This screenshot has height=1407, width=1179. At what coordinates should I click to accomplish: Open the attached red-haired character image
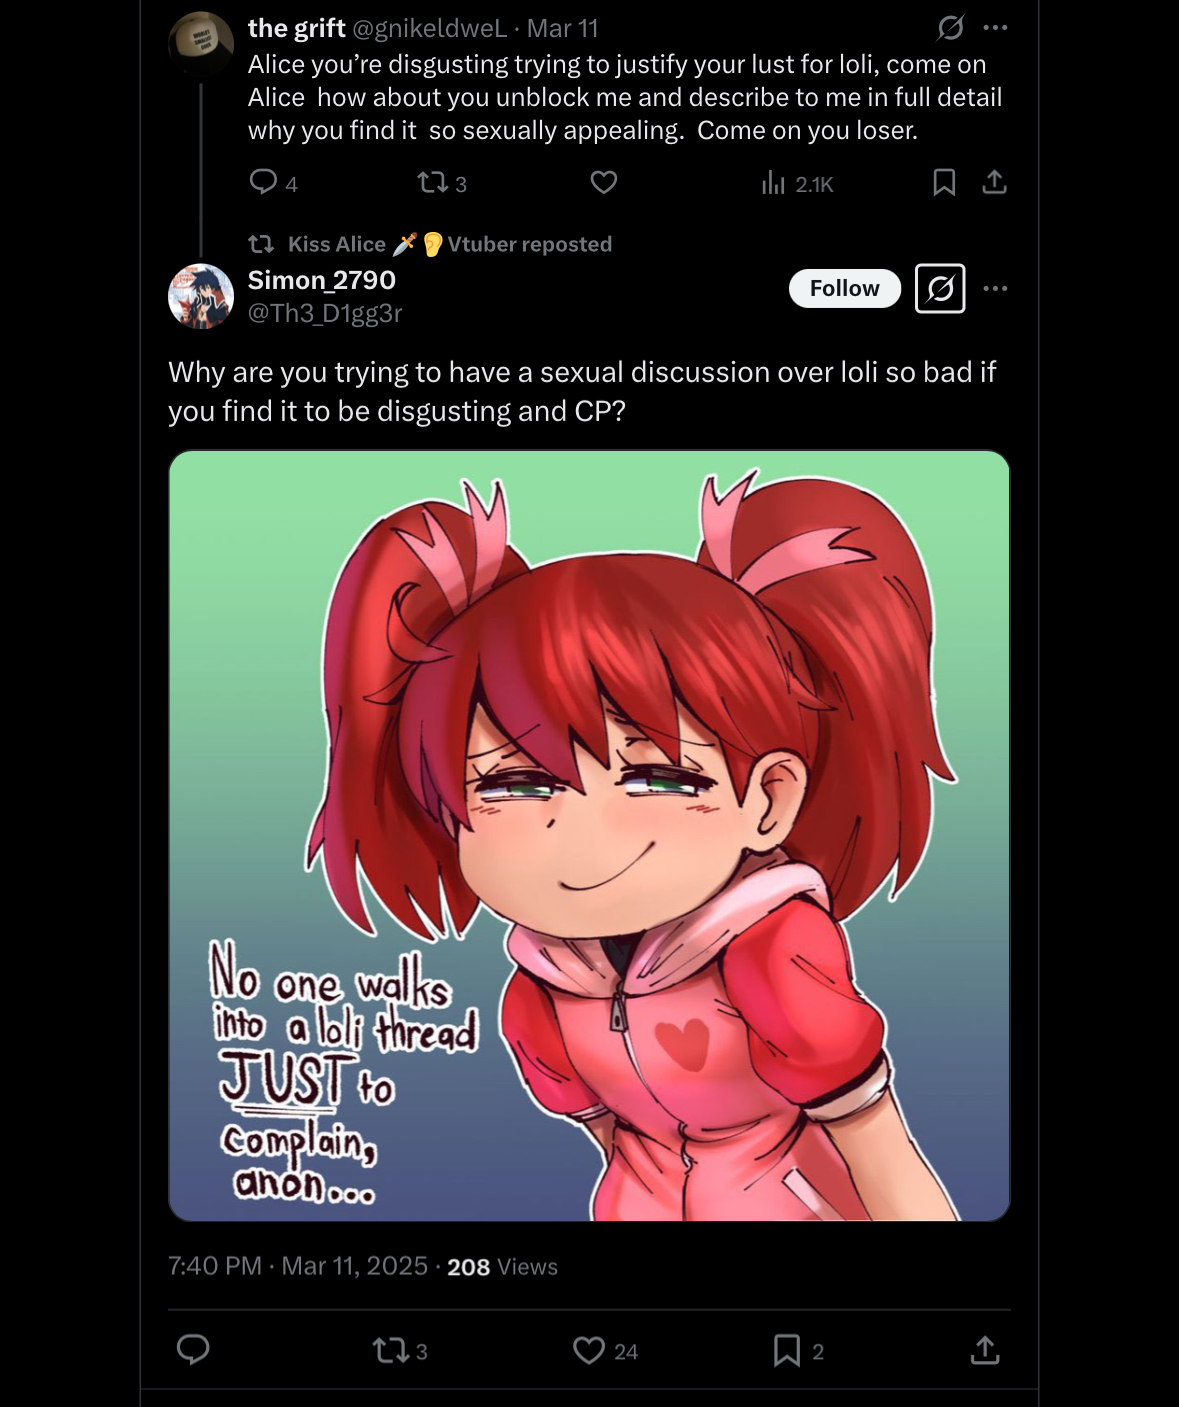(589, 836)
